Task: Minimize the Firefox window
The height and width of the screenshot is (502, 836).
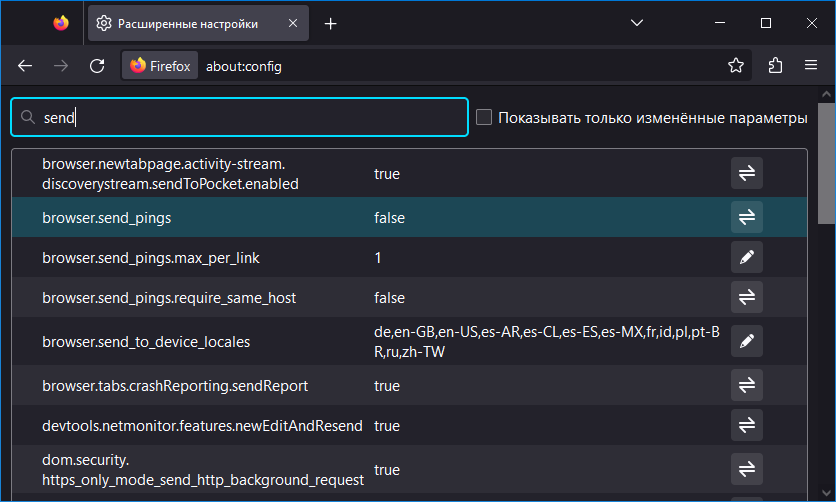Action: (x=720, y=23)
